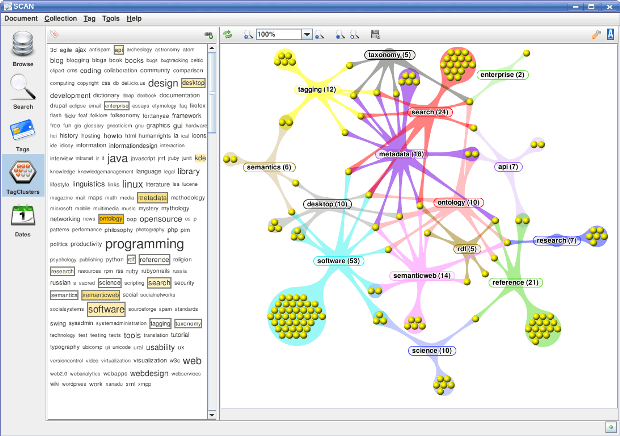Open the Browse view in sidebar
The image size is (620, 436).
(x=23, y=49)
